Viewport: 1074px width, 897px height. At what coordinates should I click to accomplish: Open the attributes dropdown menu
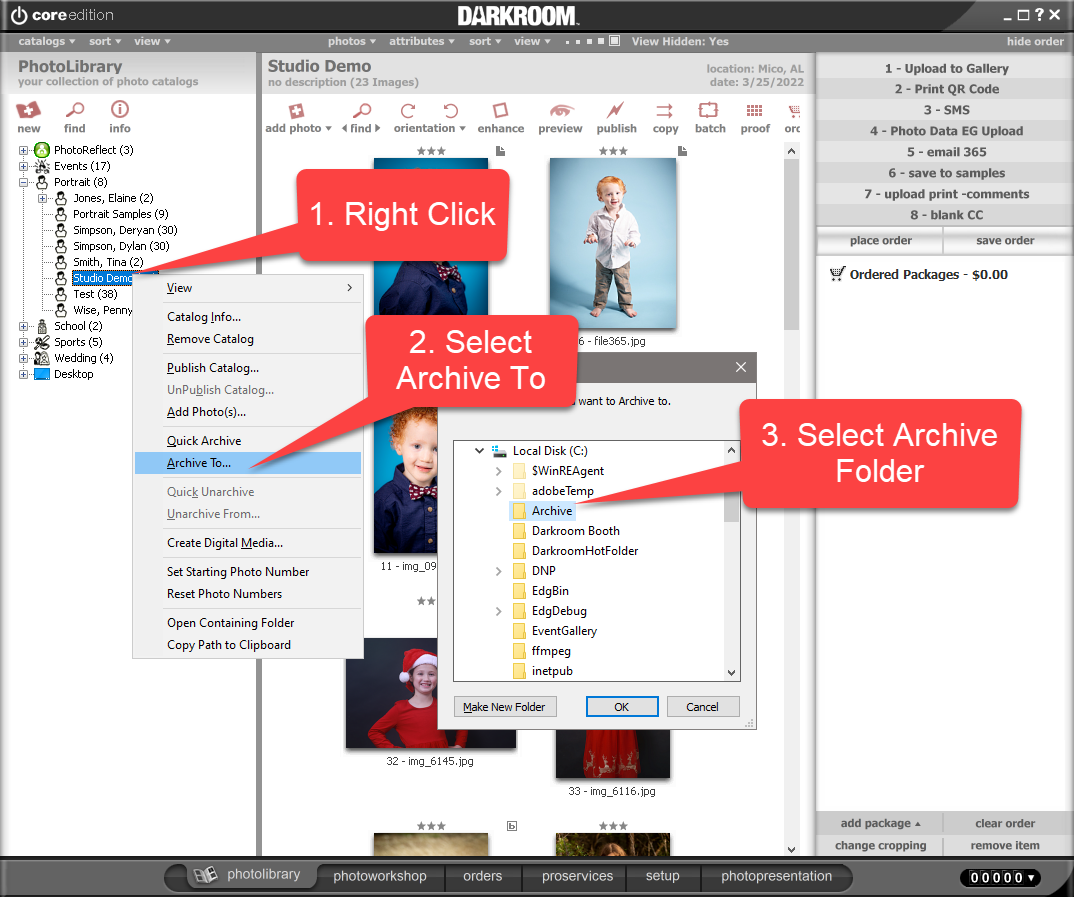pos(421,41)
